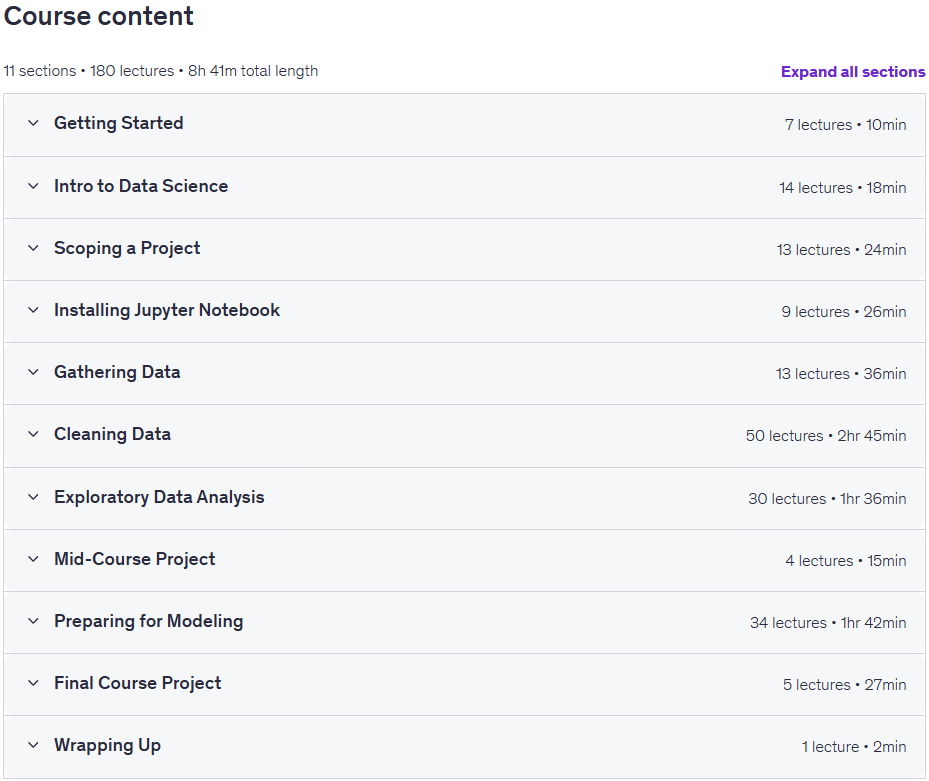The height and width of the screenshot is (781, 929).
Task: Select the Wrapping Up section title
Action: pos(107,745)
